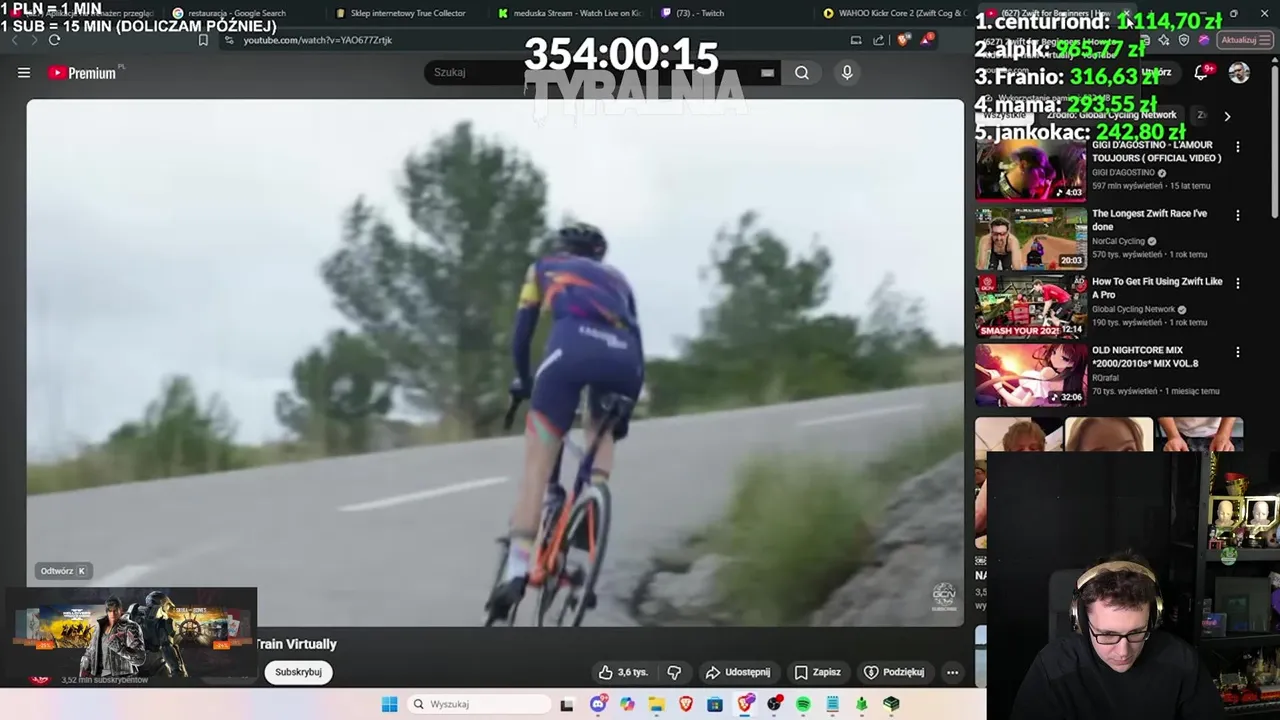This screenshot has height=720, width=1280.
Task: Click the Podziękuj thanks button
Action: pos(894,672)
